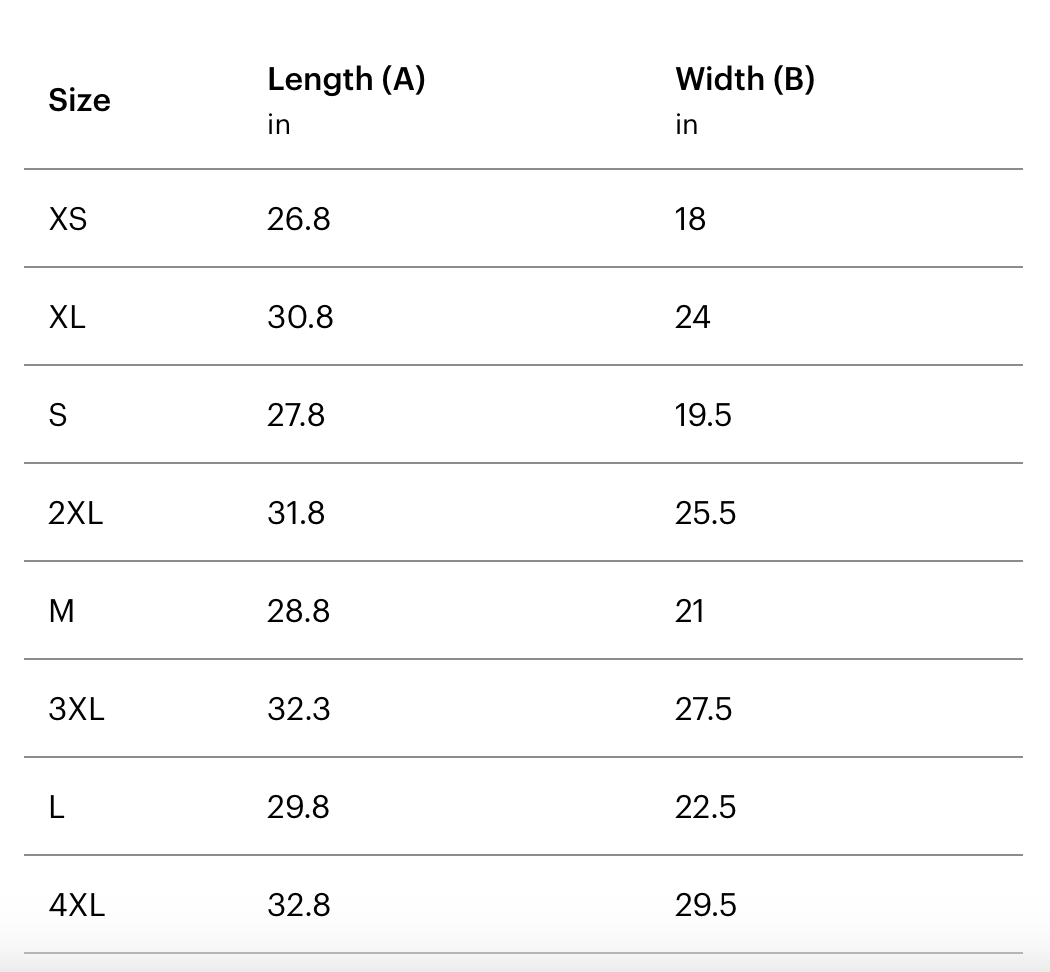The width and height of the screenshot is (1050, 972).
Task: Select the XS size row label
Action: (68, 219)
